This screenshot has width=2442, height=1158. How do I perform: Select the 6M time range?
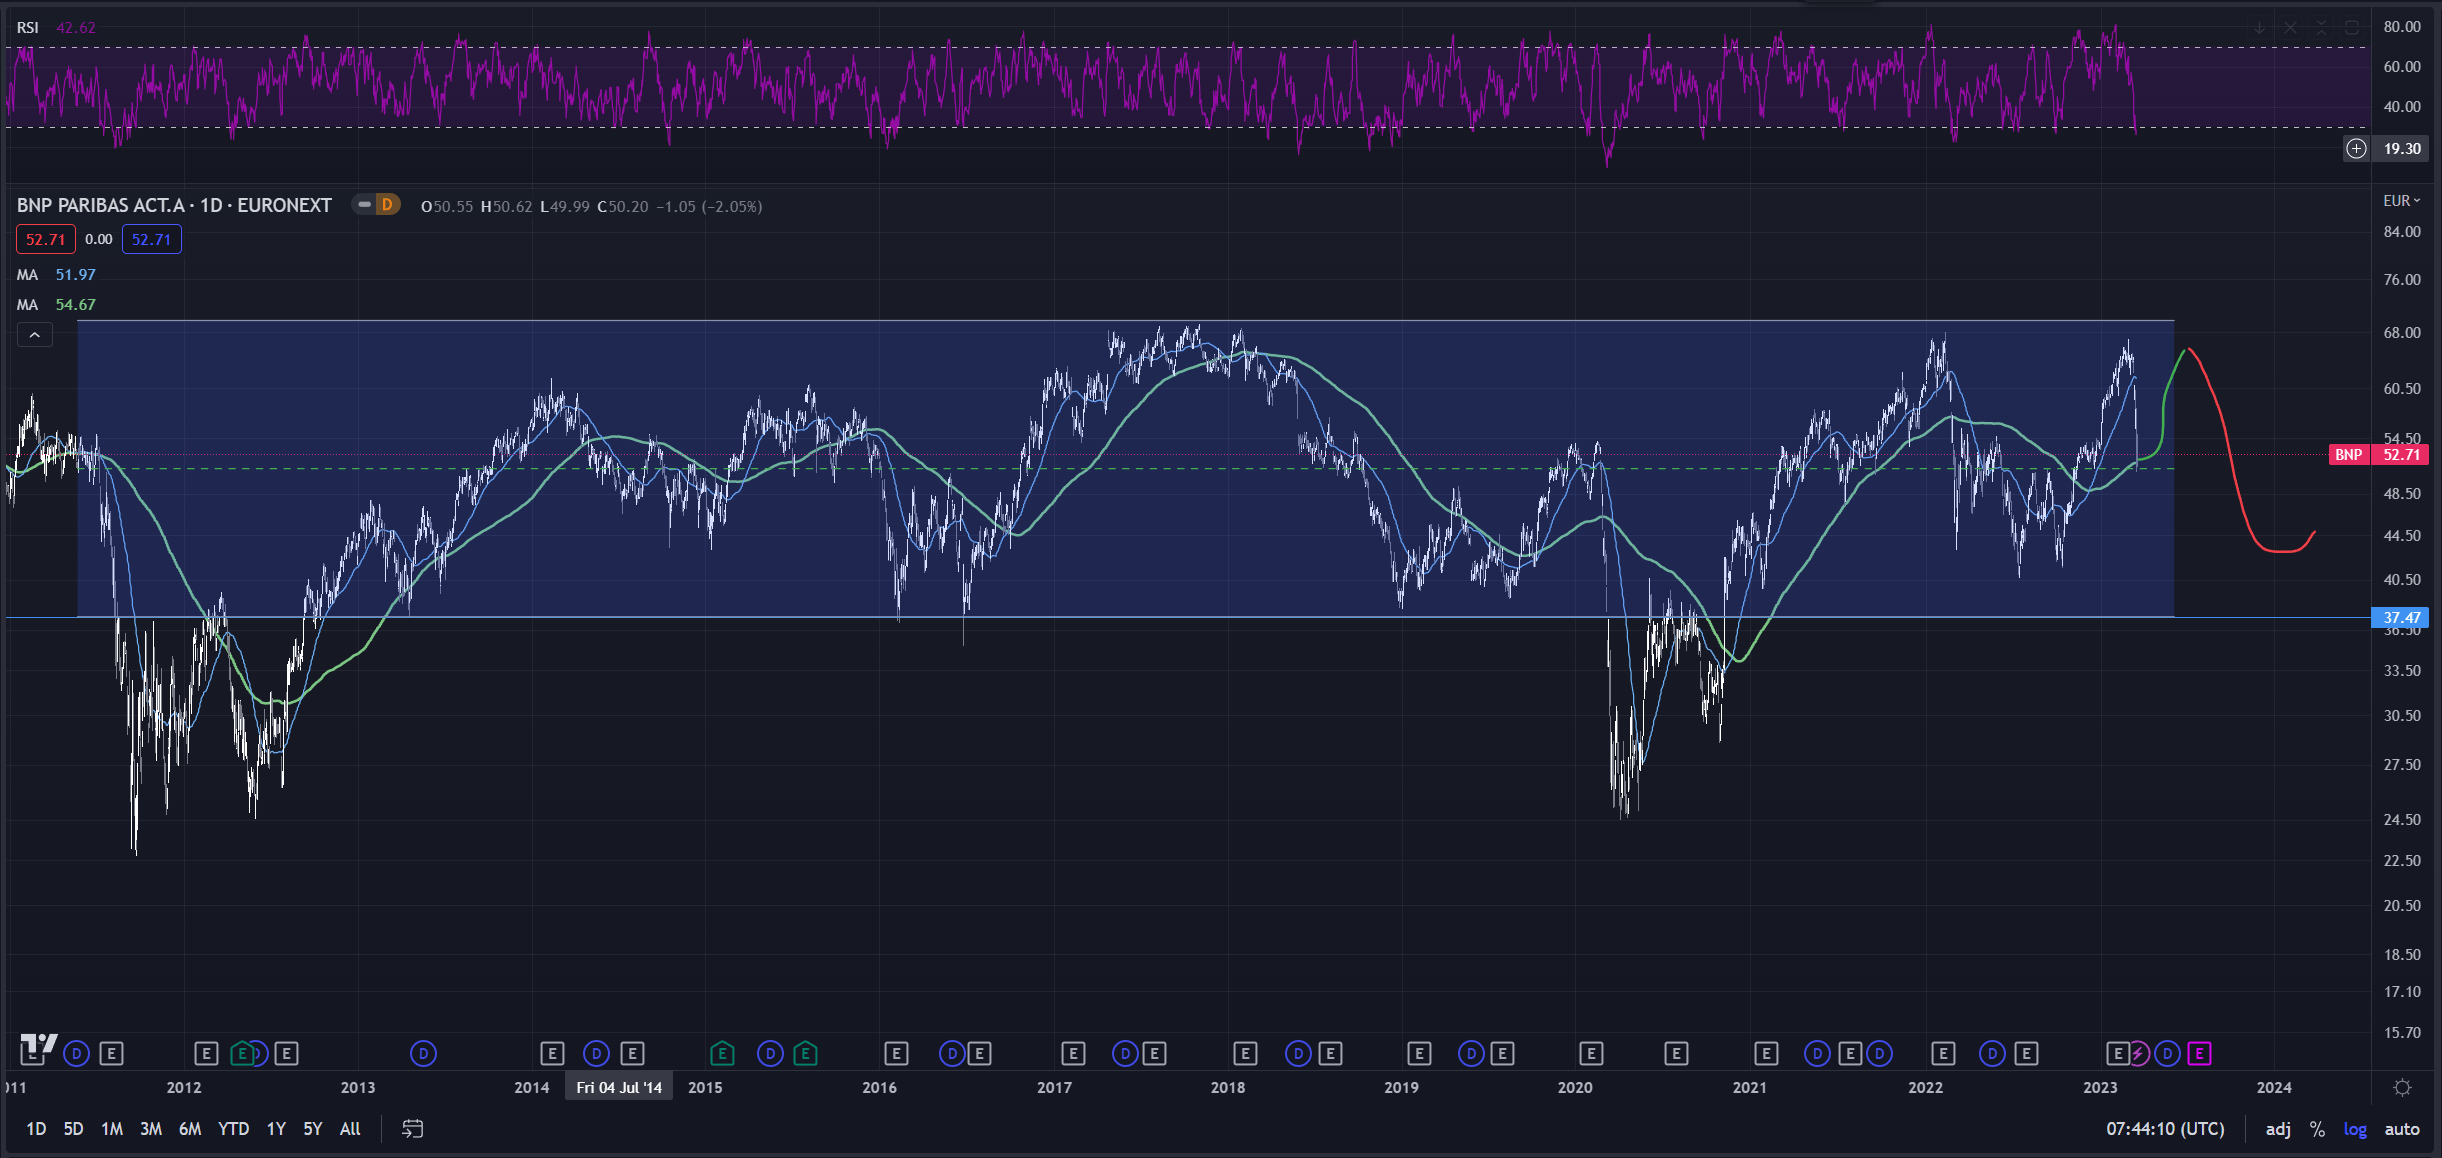click(190, 1129)
